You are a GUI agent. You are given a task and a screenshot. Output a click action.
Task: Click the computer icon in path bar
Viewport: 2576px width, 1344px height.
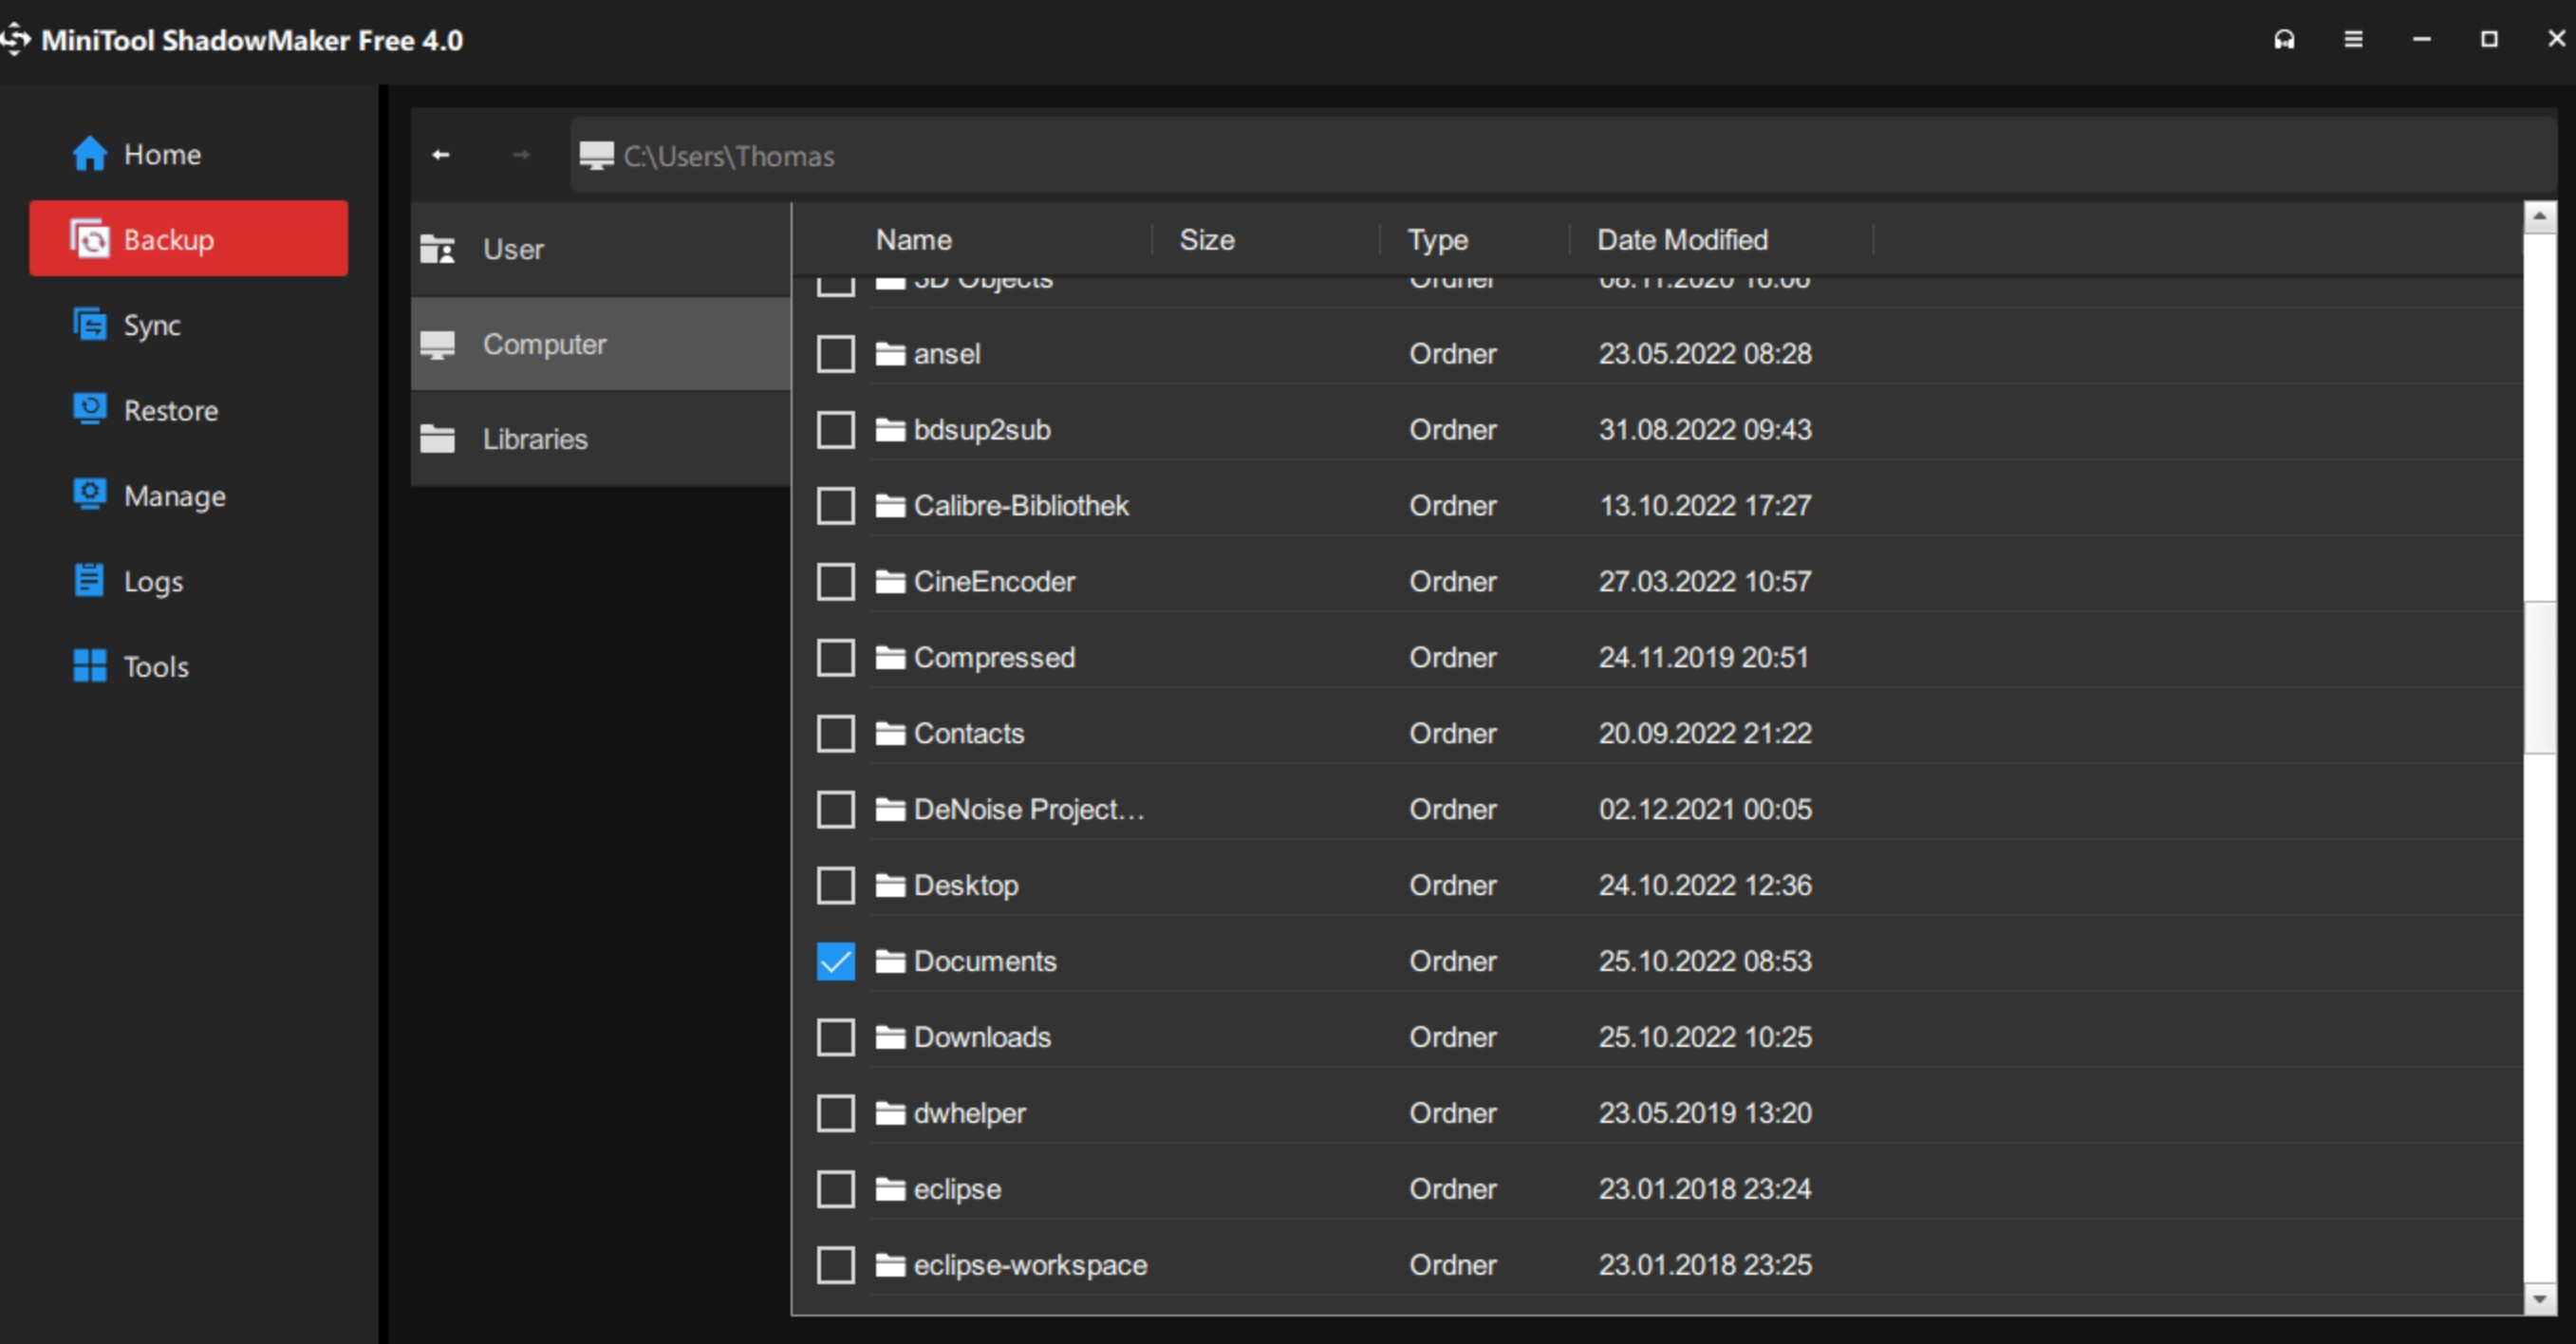[x=596, y=155]
